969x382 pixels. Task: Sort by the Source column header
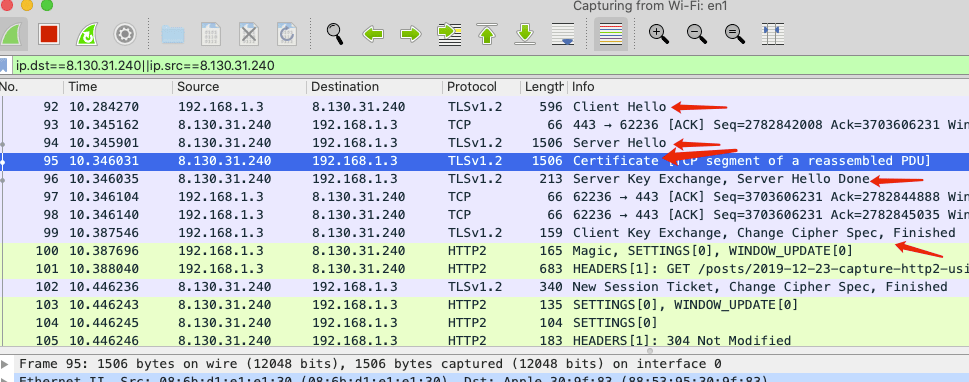[x=239, y=87]
